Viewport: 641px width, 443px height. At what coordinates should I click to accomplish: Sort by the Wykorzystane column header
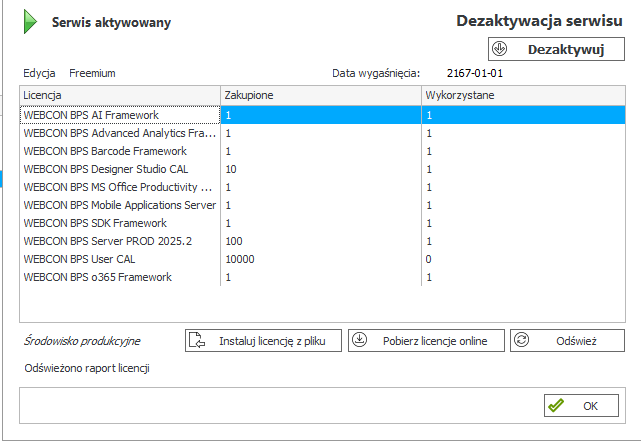tap(523, 95)
